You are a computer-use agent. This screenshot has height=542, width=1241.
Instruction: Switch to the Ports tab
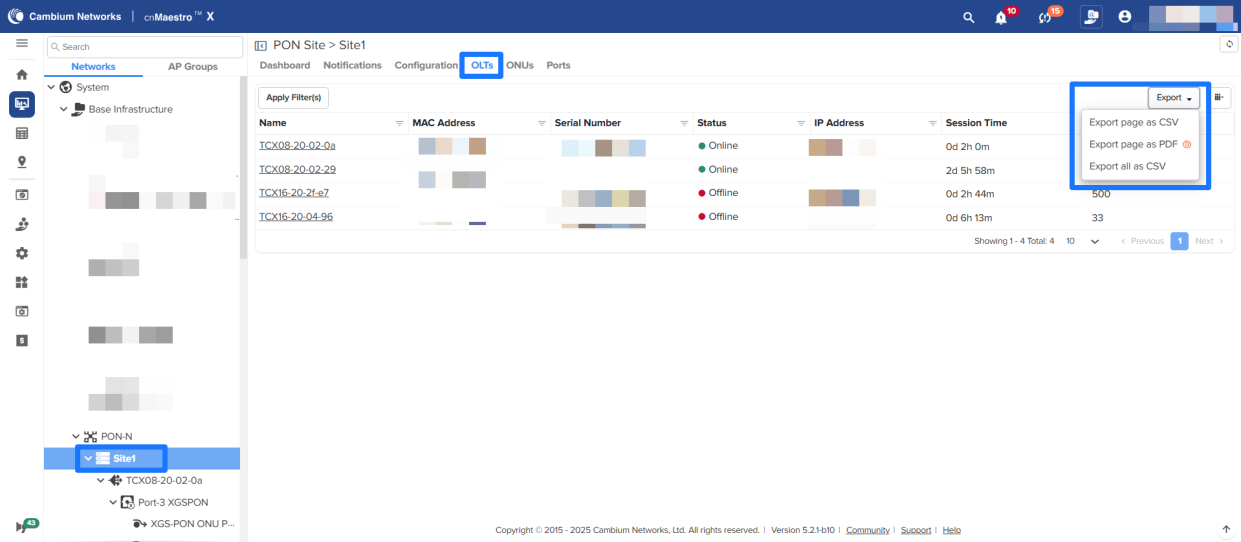pyautogui.click(x=558, y=65)
